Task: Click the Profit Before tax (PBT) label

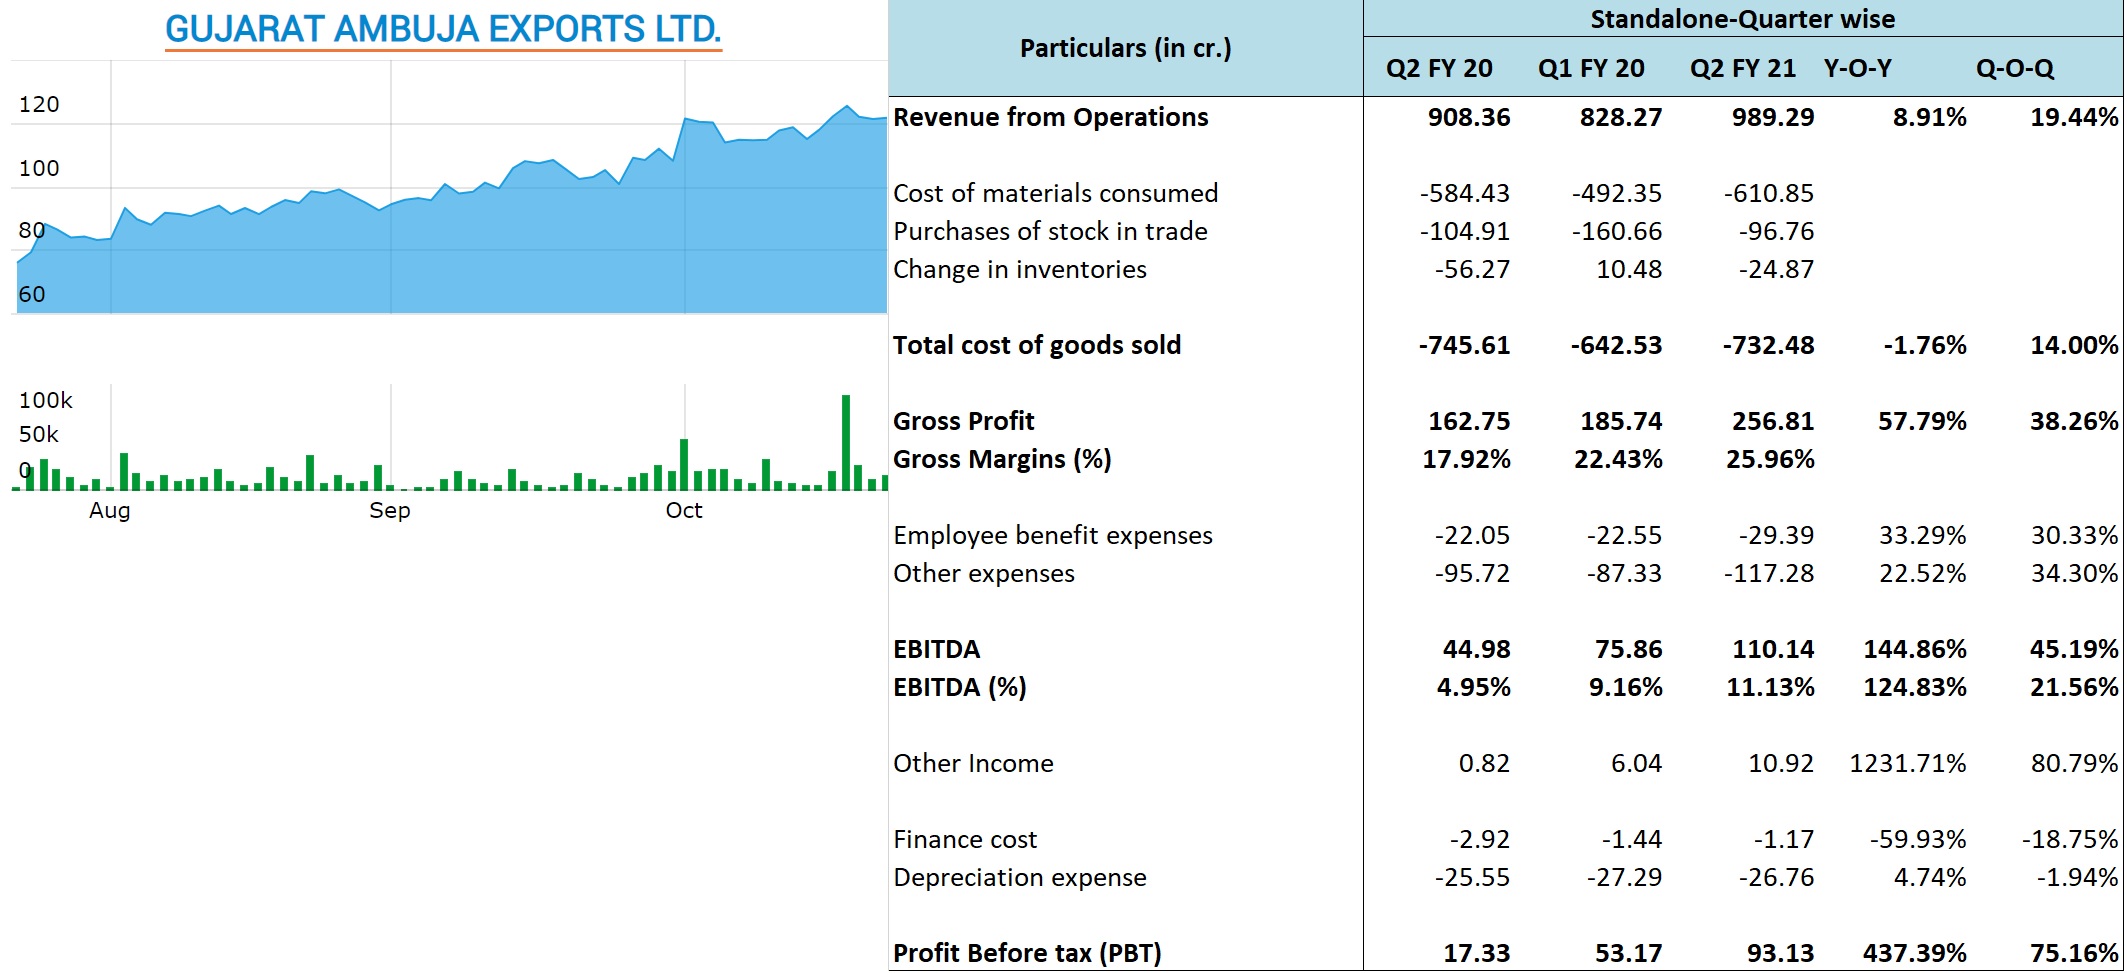Action: [x=1027, y=953]
